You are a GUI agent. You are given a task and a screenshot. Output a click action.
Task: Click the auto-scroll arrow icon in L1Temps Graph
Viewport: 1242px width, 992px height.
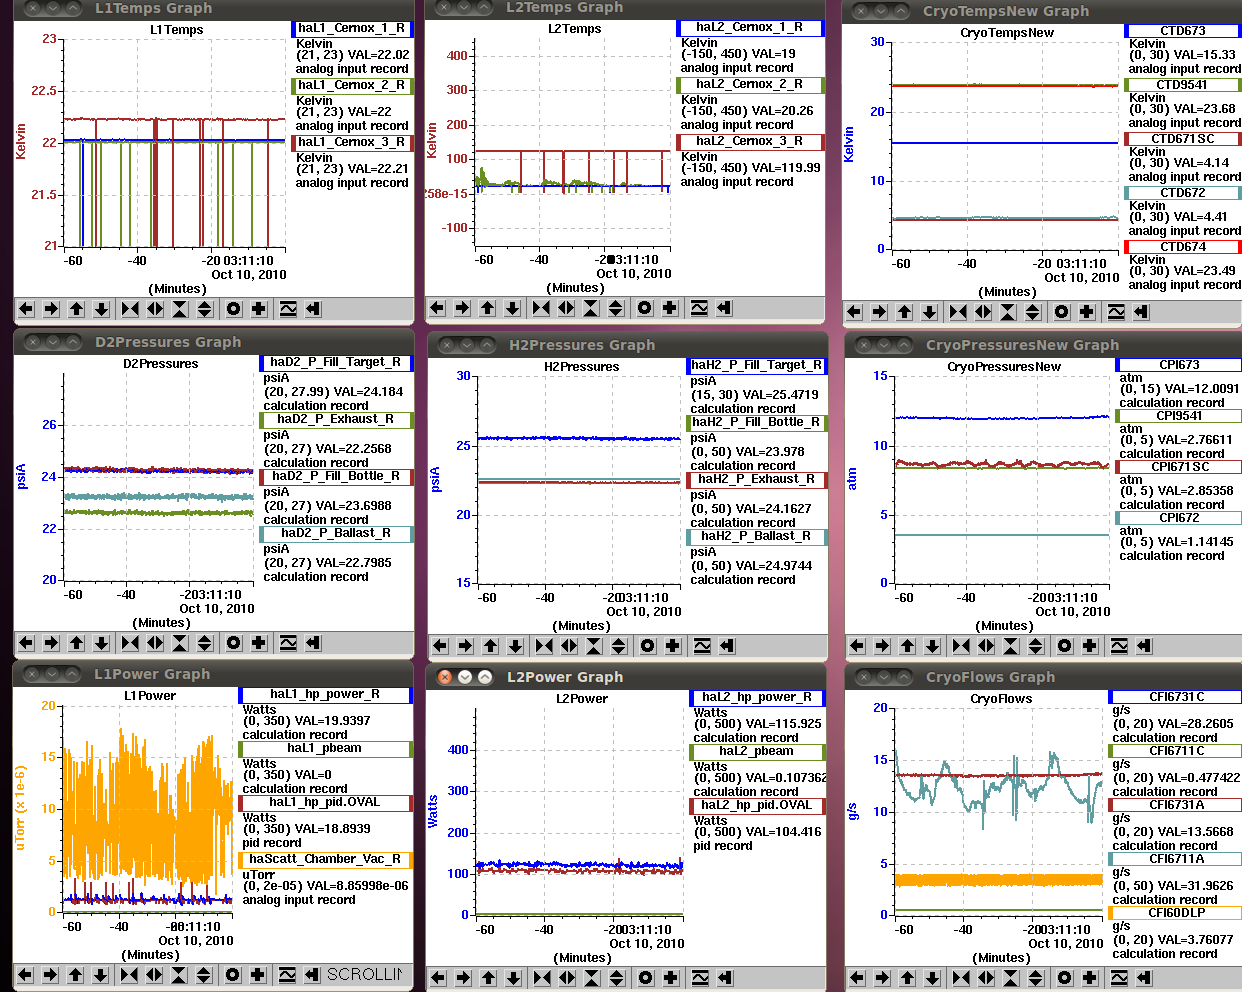(x=313, y=309)
